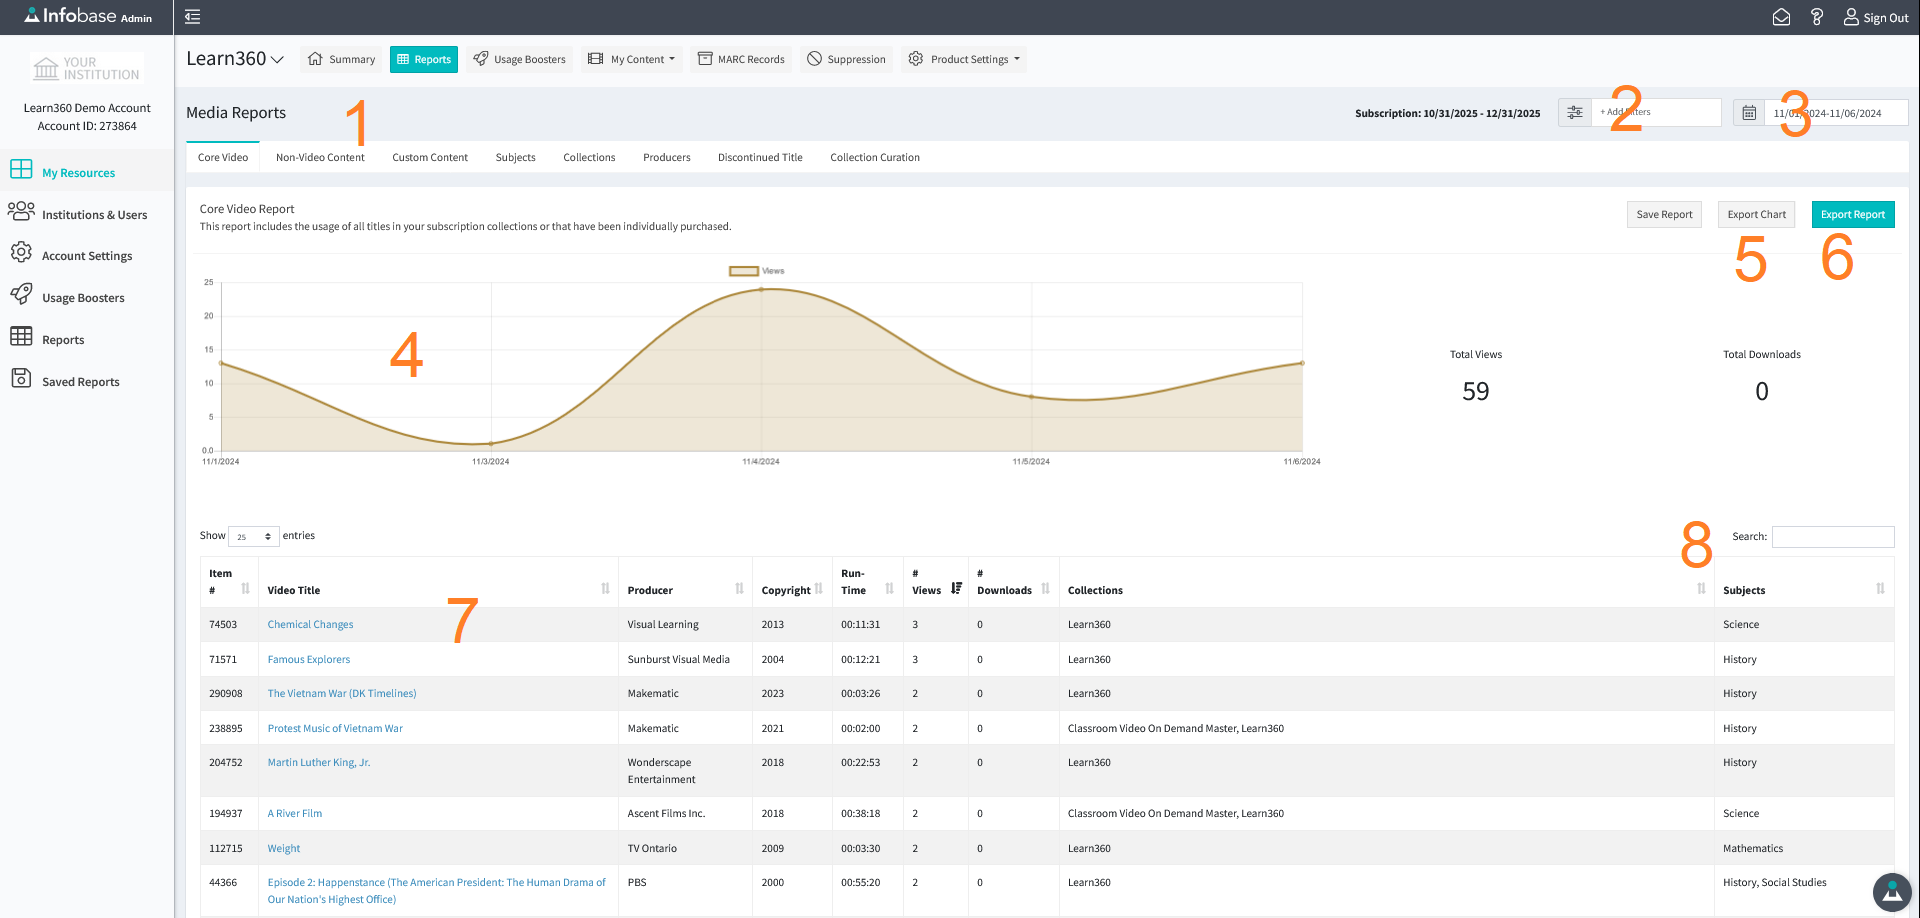Viewport: 1920px width, 918px height.
Task: Change the Show entries count dropdown
Action: click(254, 537)
